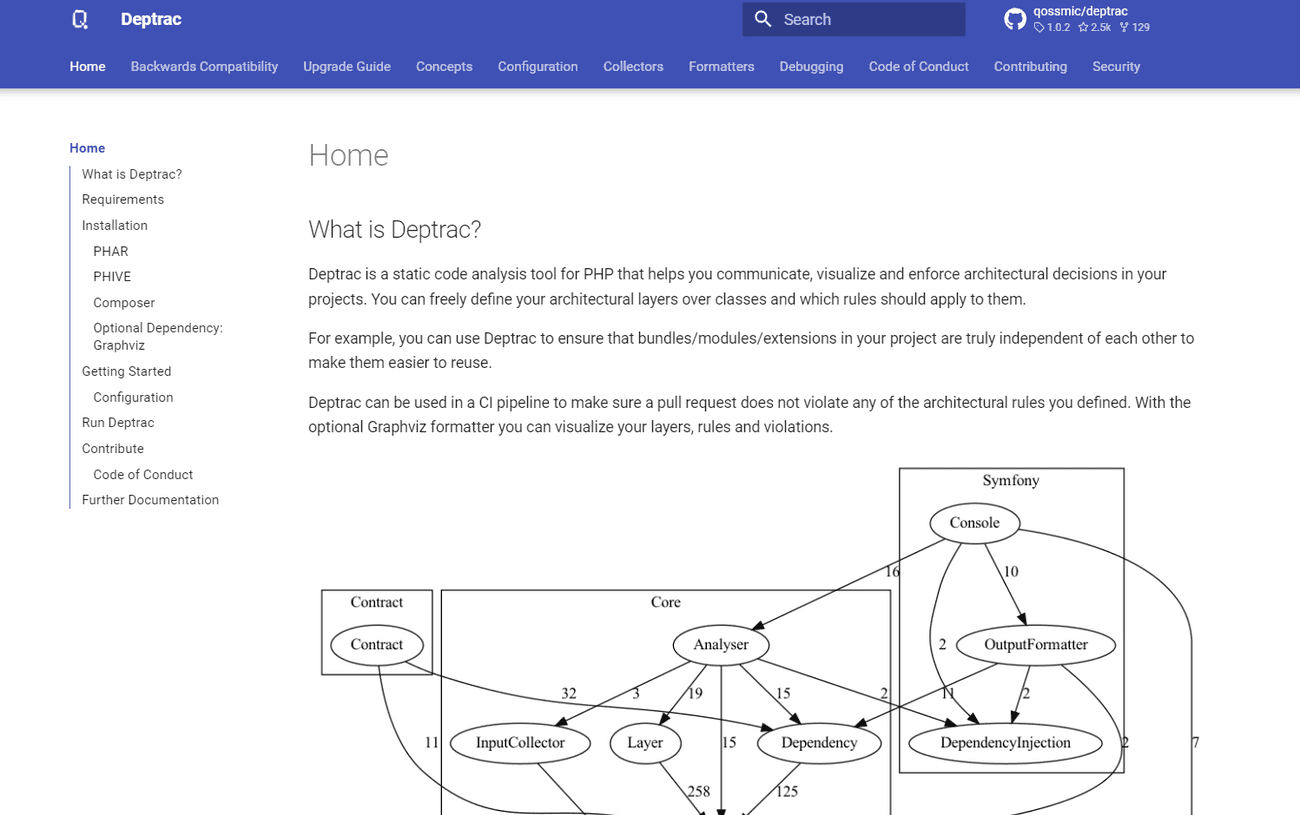The height and width of the screenshot is (815, 1300).
Task: Jump to Contribute section in sidebar
Action: click(113, 448)
